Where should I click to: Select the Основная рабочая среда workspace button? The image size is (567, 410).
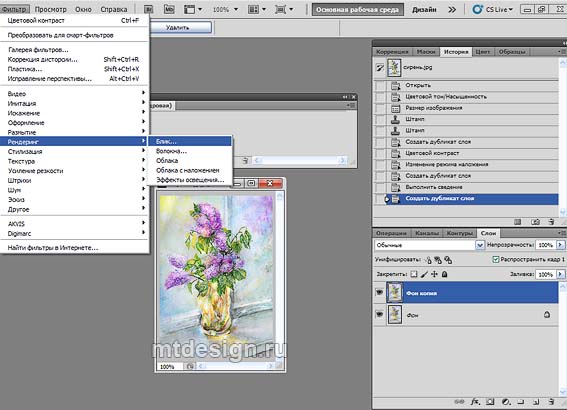357,10
